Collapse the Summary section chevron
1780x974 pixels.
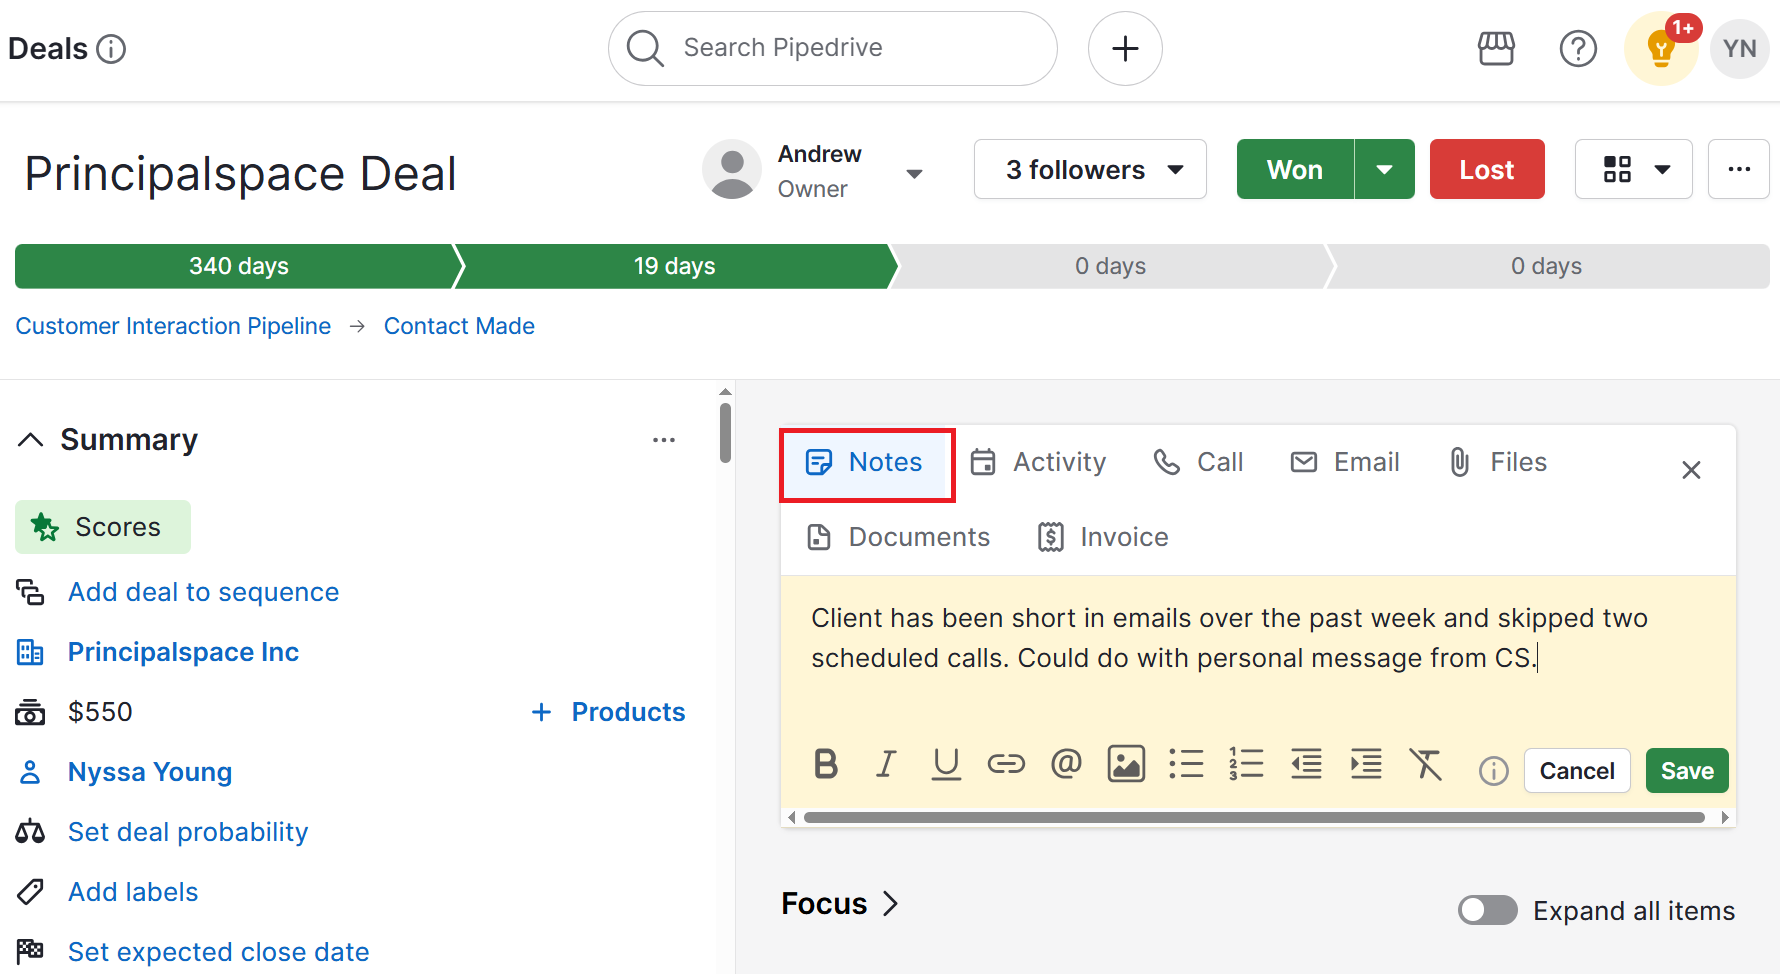pos(30,439)
